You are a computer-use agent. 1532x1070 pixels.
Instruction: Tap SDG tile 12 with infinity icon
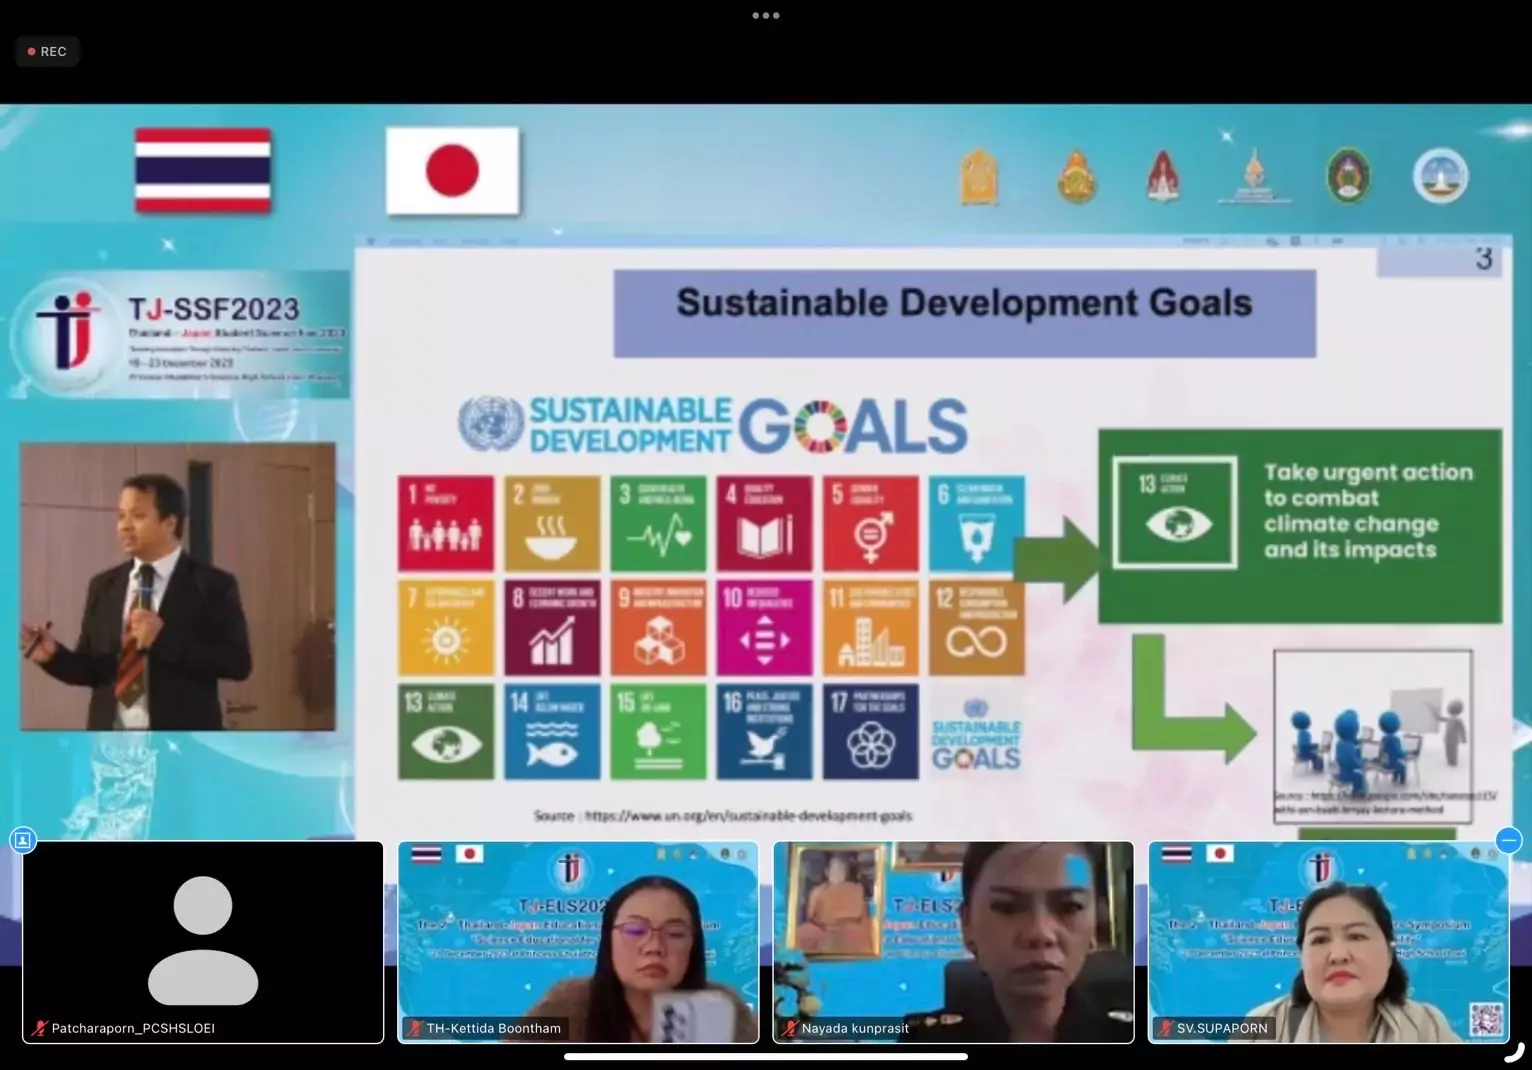tap(977, 628)
